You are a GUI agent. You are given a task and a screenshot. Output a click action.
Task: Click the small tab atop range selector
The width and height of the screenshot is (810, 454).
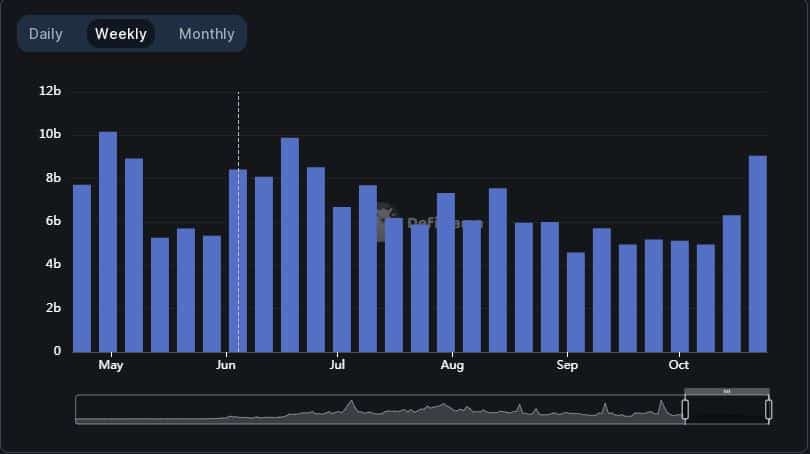pos(727,392)
